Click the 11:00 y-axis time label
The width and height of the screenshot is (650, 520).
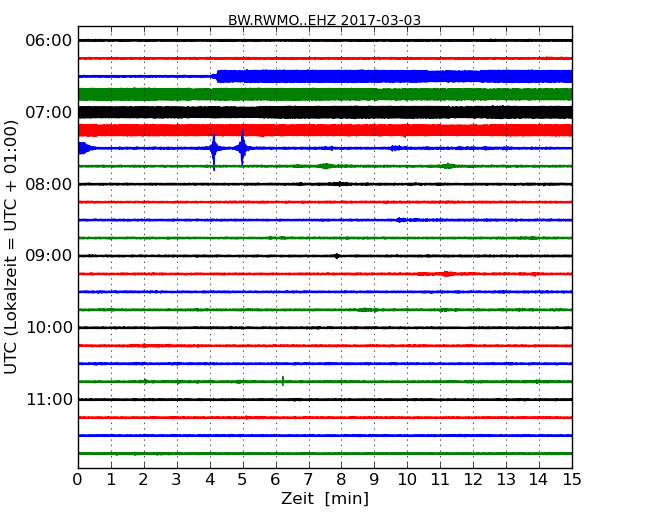pos(49,399)
